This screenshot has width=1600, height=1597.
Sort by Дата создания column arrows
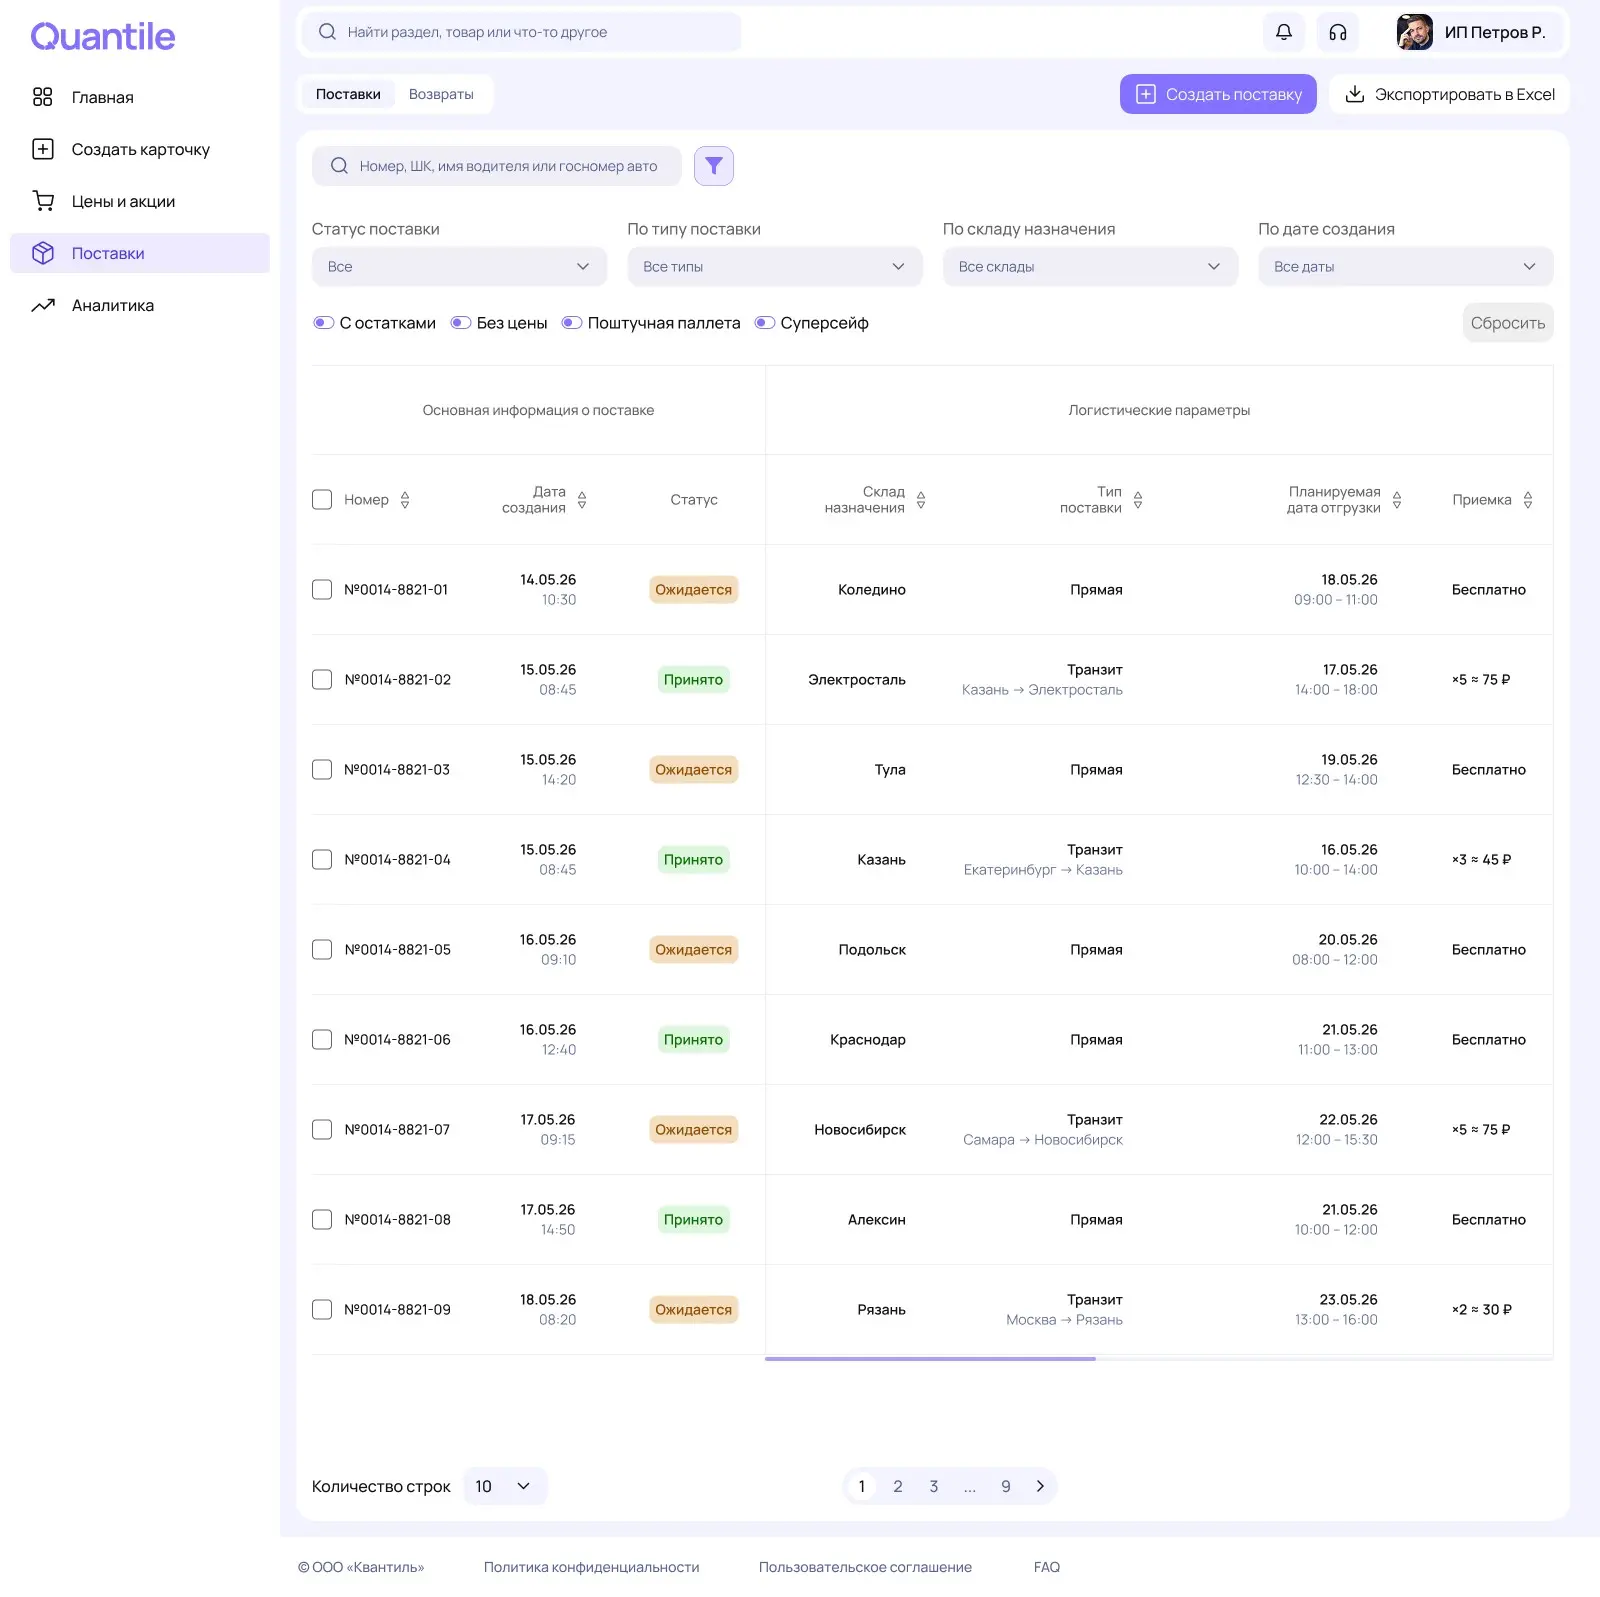tap(582, 500)
